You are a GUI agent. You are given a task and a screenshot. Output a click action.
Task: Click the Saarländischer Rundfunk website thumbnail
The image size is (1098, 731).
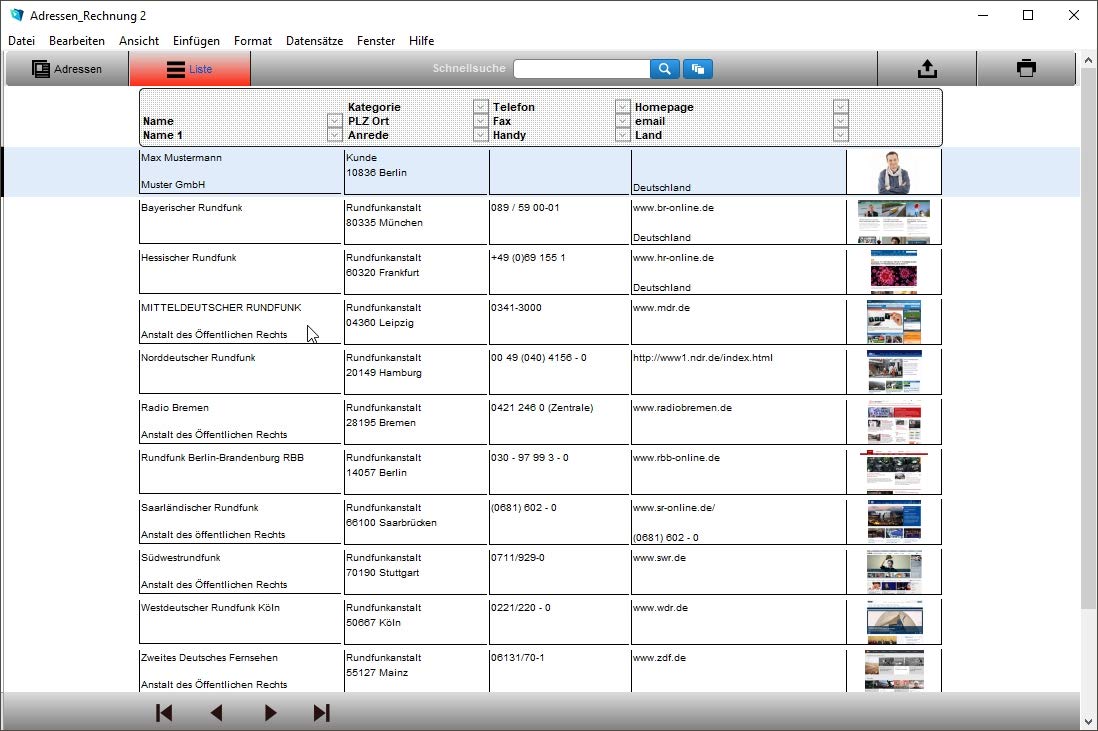click(x=894, y=522)
